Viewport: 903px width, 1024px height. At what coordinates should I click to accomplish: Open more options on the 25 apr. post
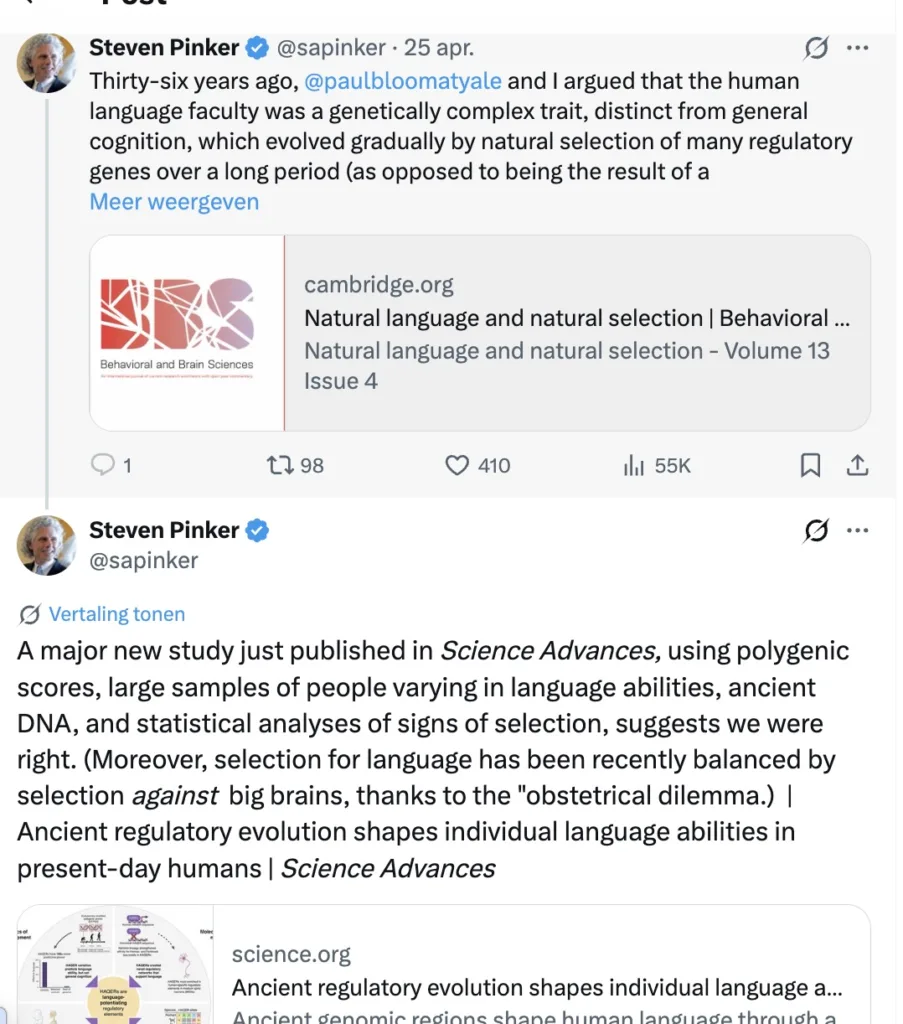857,48
